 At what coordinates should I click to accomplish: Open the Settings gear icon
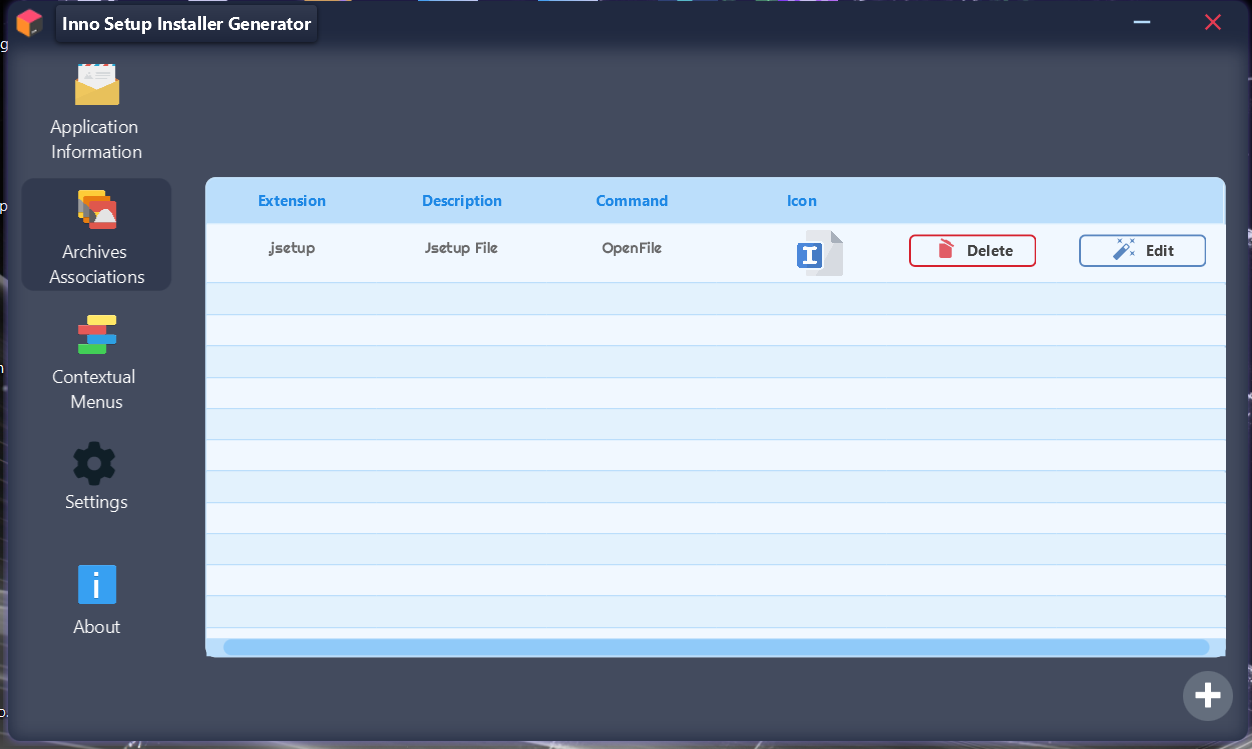point(95,464)
